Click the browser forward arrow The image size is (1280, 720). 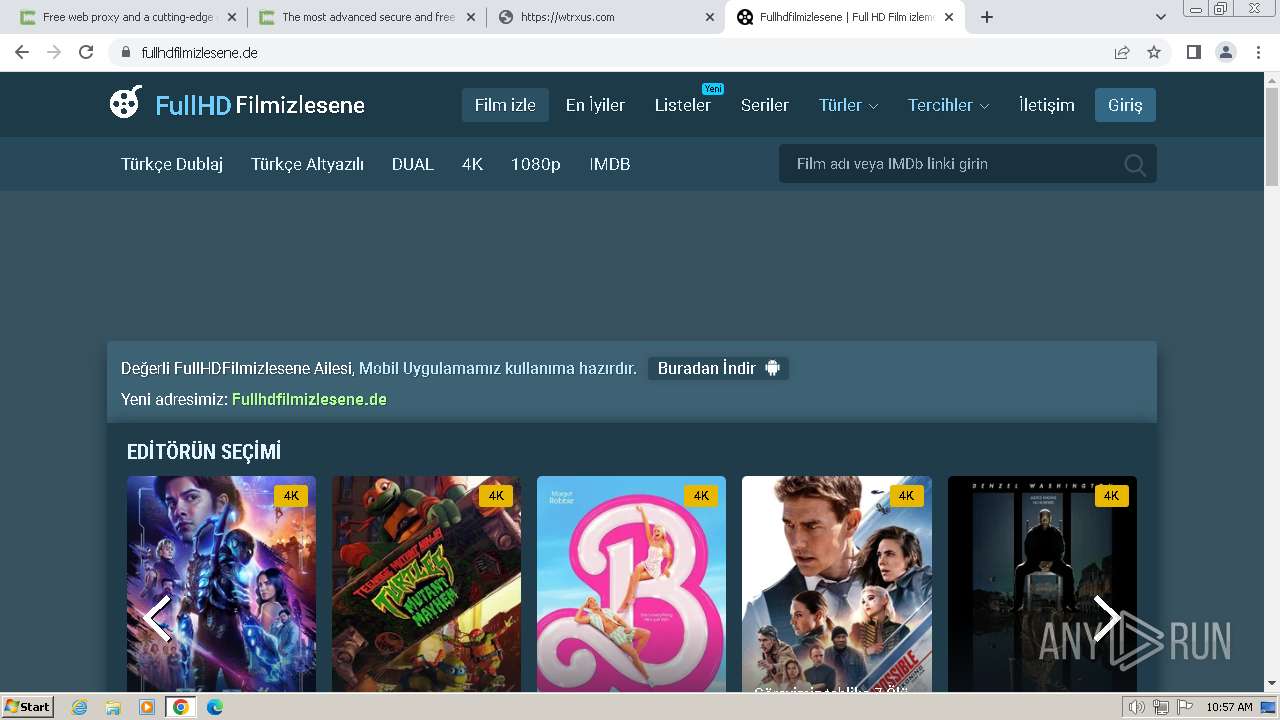coord(54,52)
